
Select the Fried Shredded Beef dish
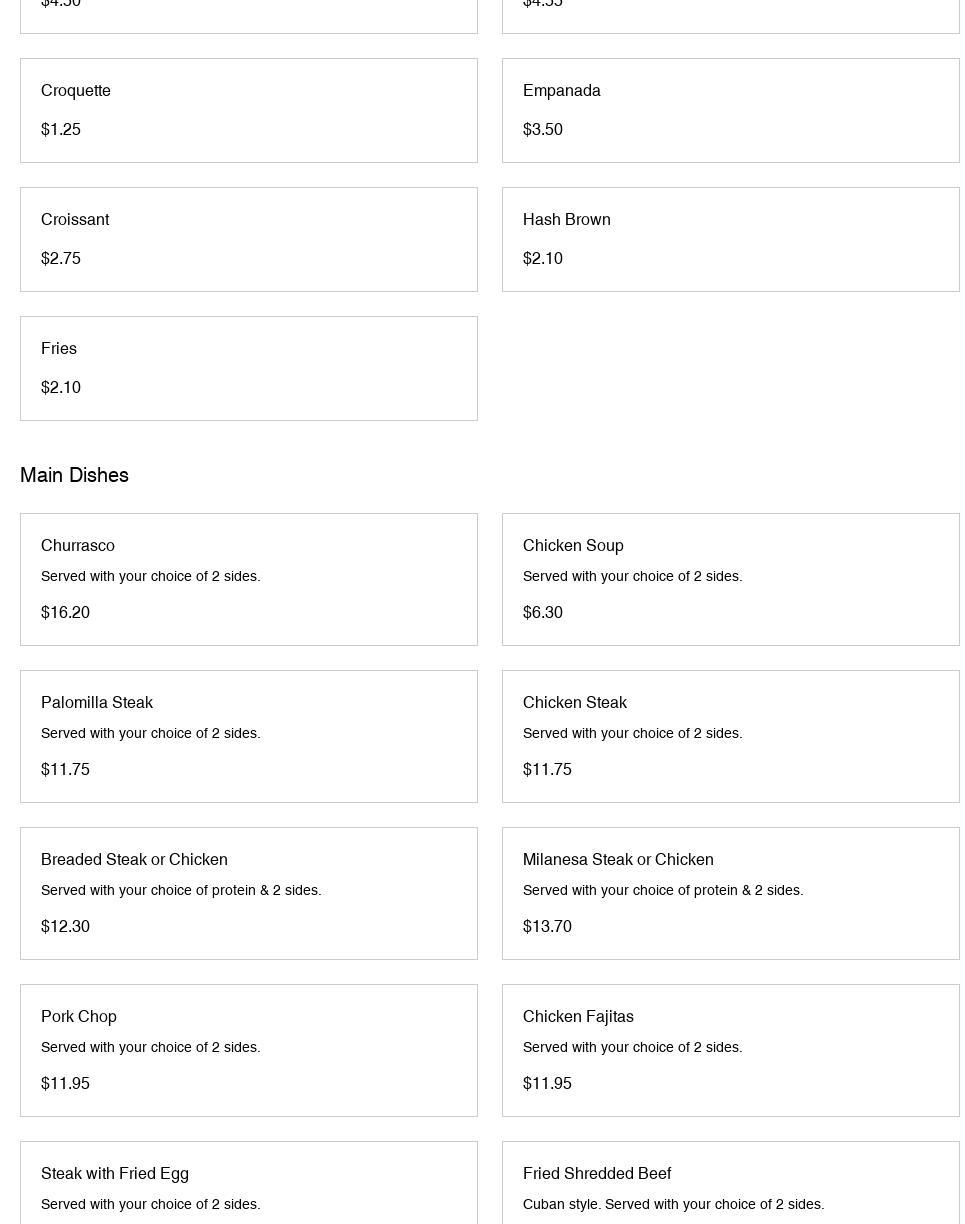click(730, 1185)
